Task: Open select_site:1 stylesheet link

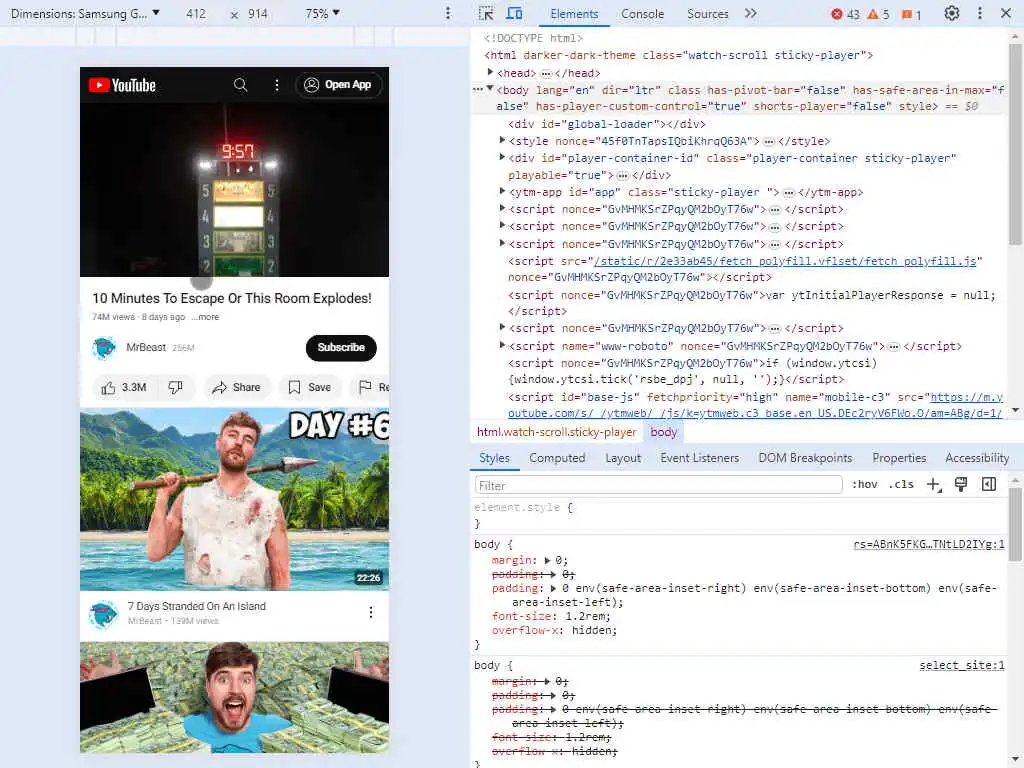Action: tap(961, 665)
